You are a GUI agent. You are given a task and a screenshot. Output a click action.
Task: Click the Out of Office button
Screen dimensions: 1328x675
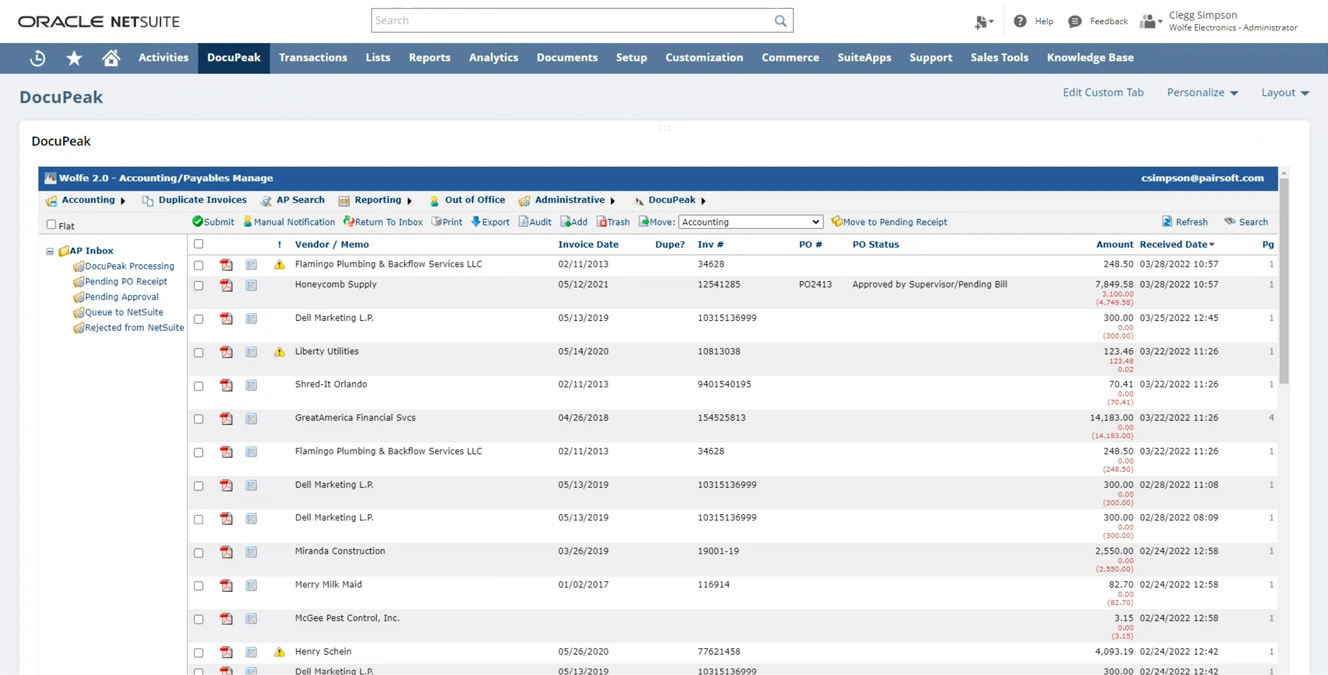467,200
